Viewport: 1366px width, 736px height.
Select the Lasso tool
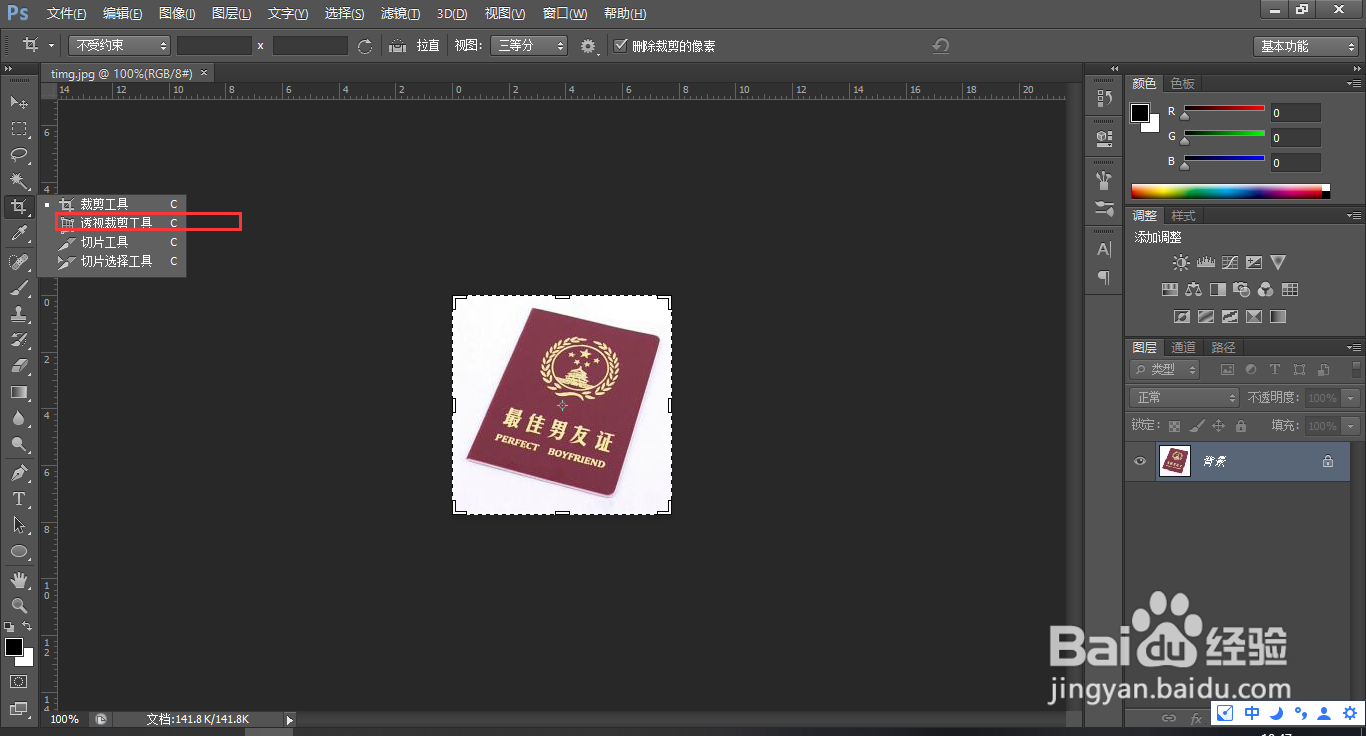click(x=18, y=155)
